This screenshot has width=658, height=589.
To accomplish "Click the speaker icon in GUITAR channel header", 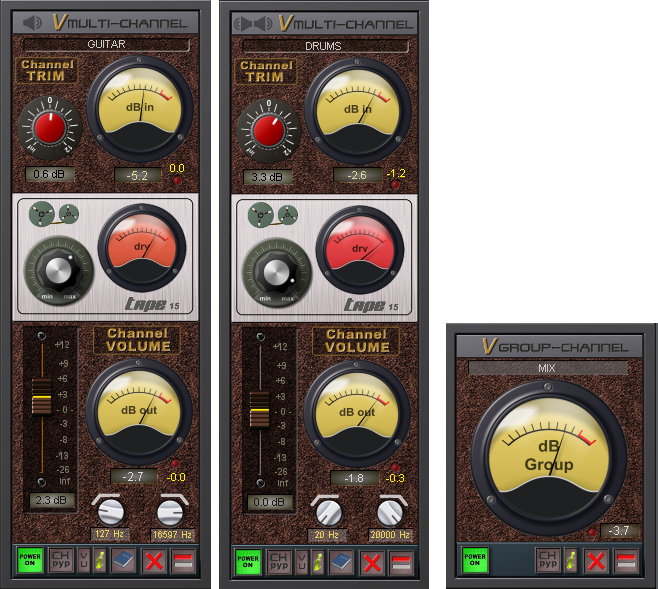I will click(32, 22).
